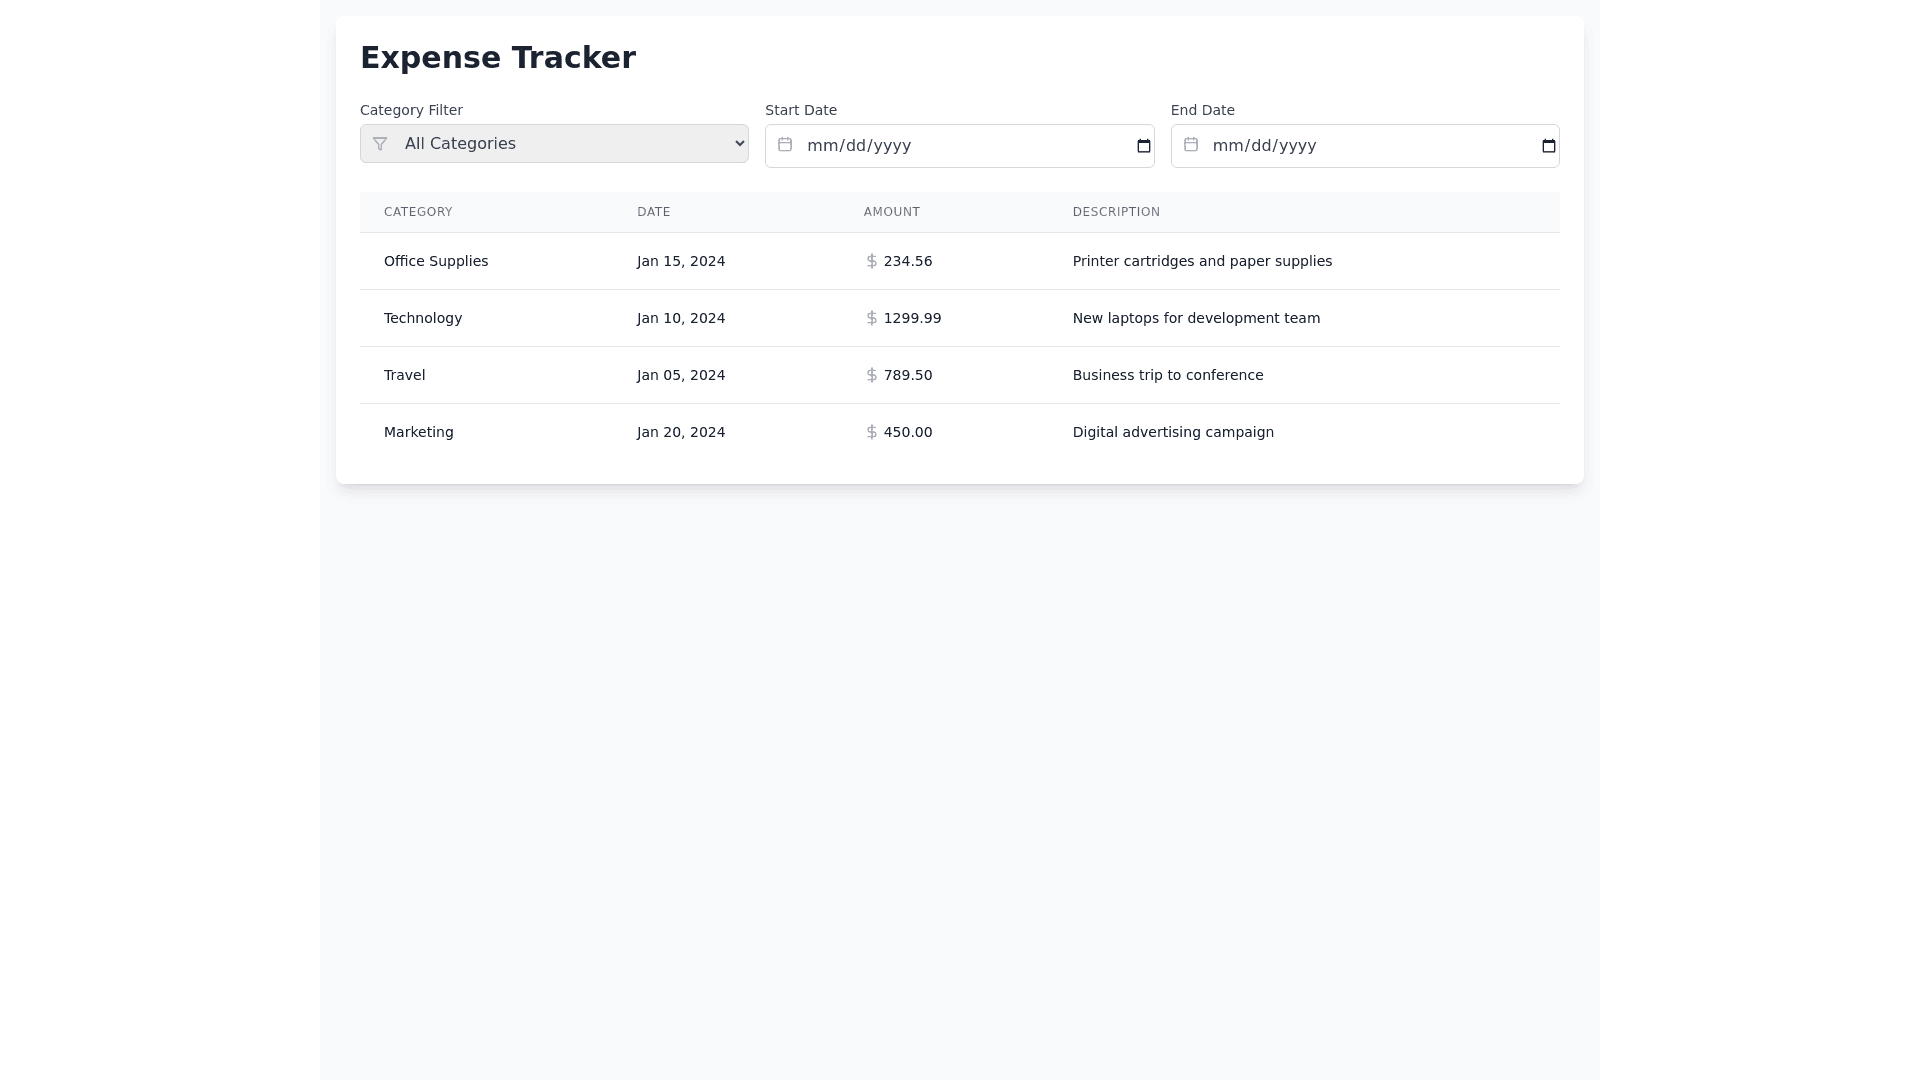Open Start Date calendar picker button
This screenshot has height=1080, width=1920.
pyautogui.click(x=1144, y=146)
